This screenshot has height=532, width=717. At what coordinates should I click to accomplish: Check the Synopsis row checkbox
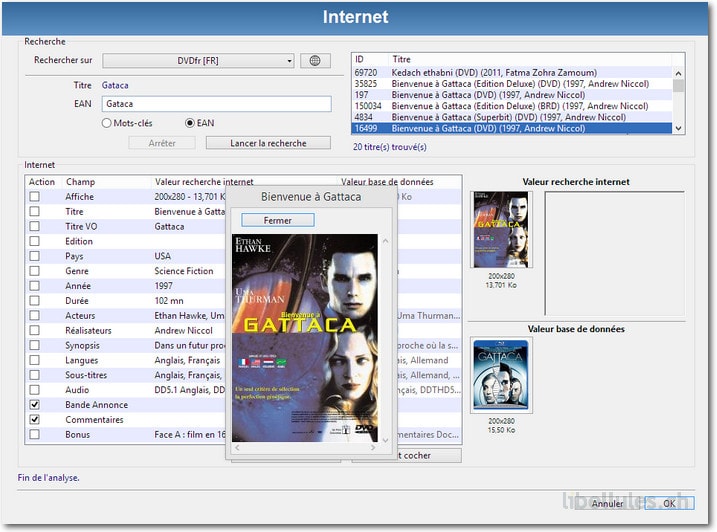click(x=34, y=345)
